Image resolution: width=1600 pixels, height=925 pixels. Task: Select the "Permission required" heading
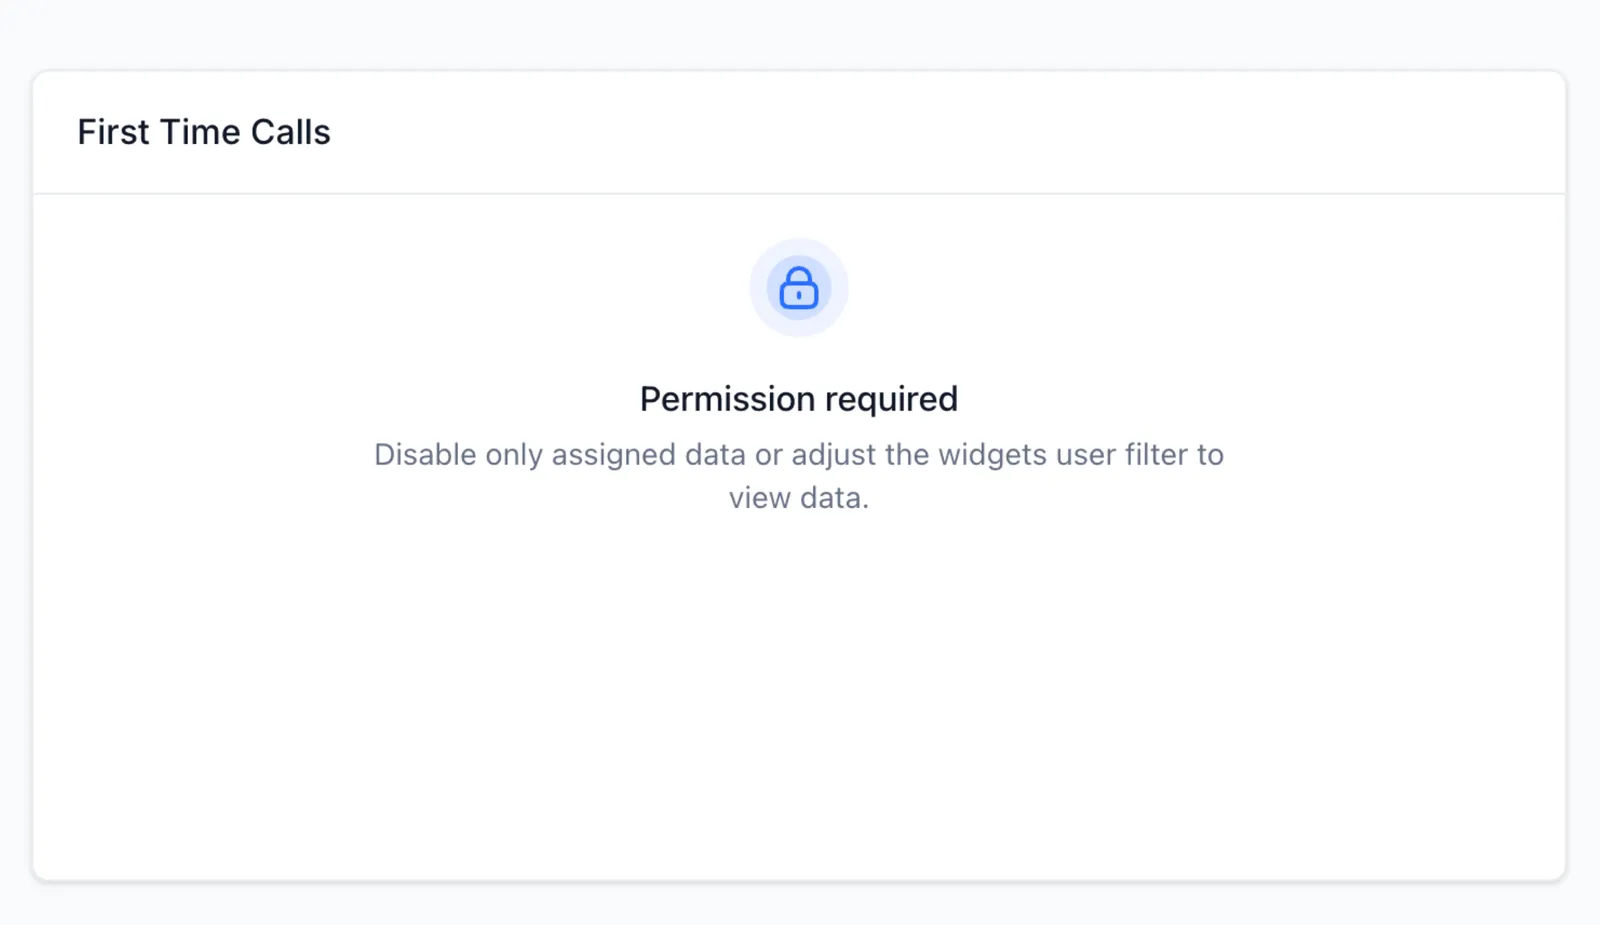point(799,399)
